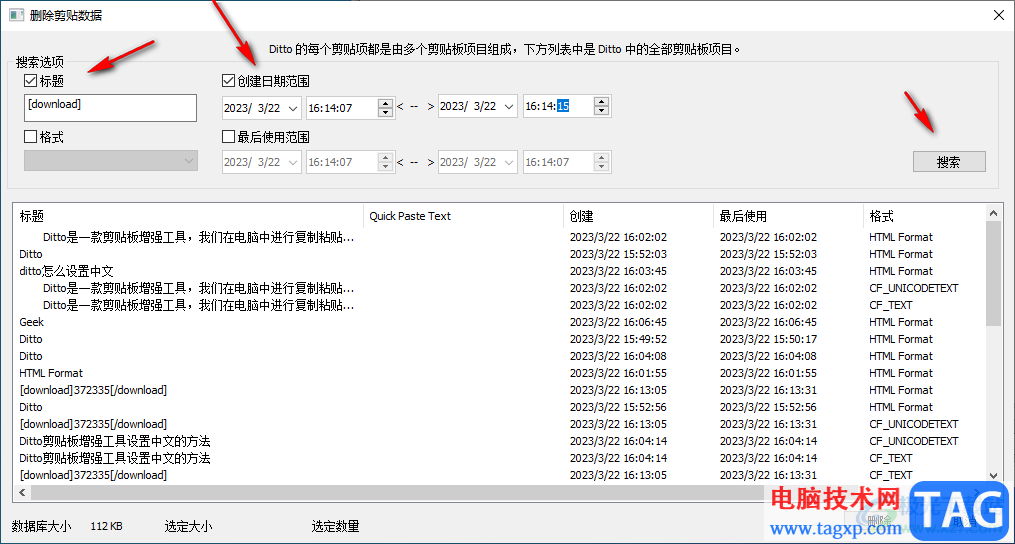Image resolution: width=1015 pixels, height=544 pixels.
Task: Open the 格式 combo box
Action: (111, 161)
